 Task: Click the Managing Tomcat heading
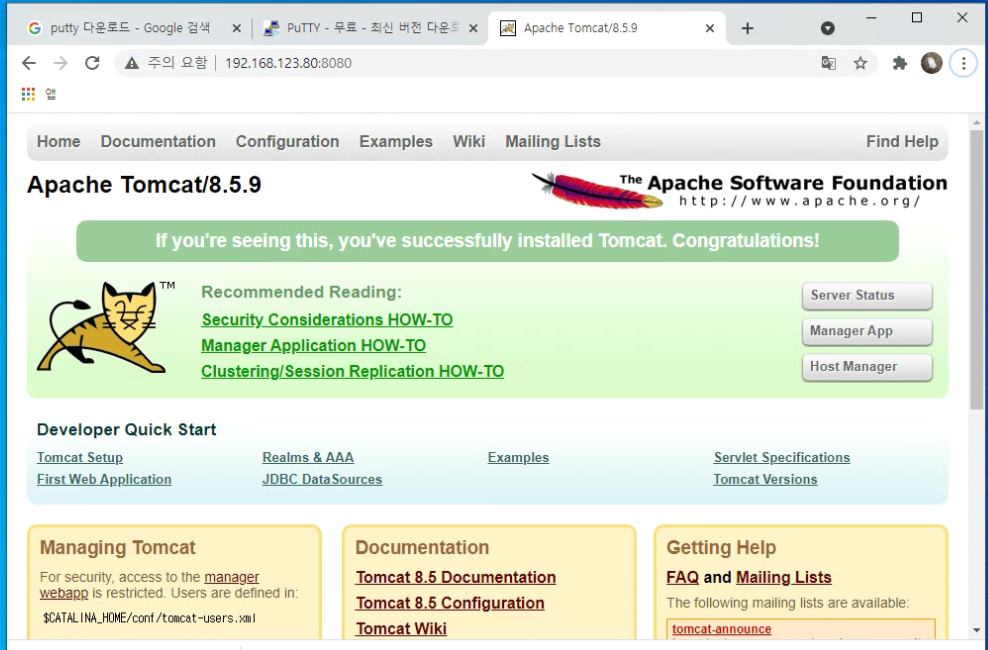point(118,547)
